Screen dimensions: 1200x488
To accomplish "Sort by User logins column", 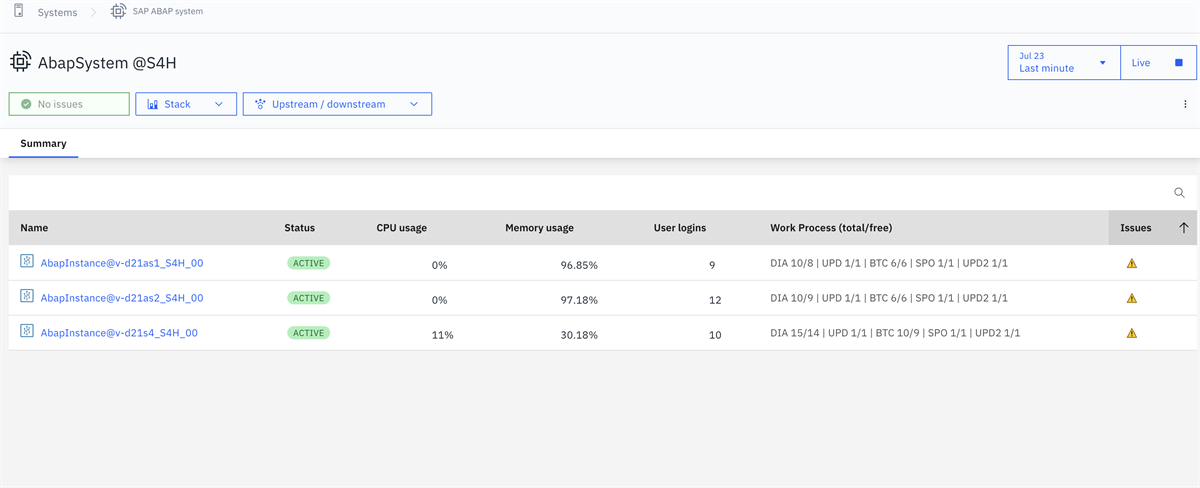I will pyautogui.click(x=679, y=228).
